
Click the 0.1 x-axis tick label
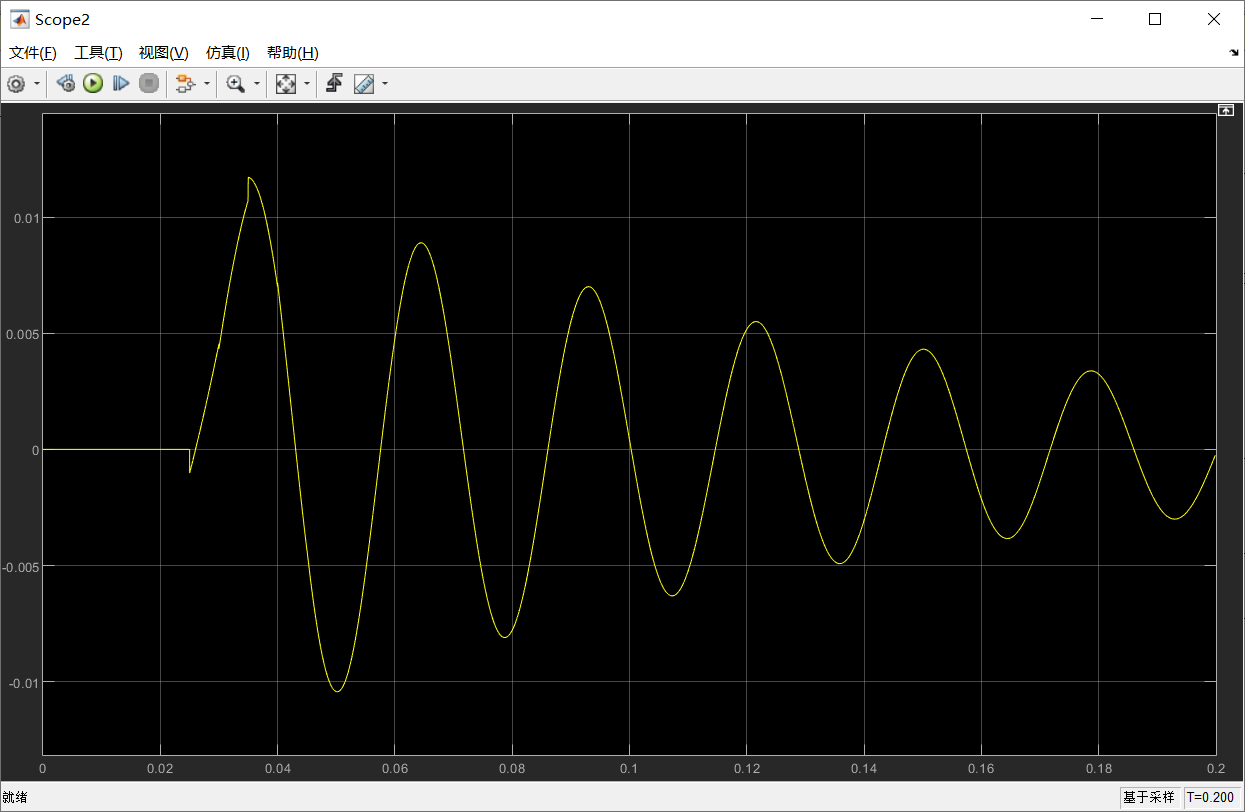pyautogui.click(x=628, y=769)
